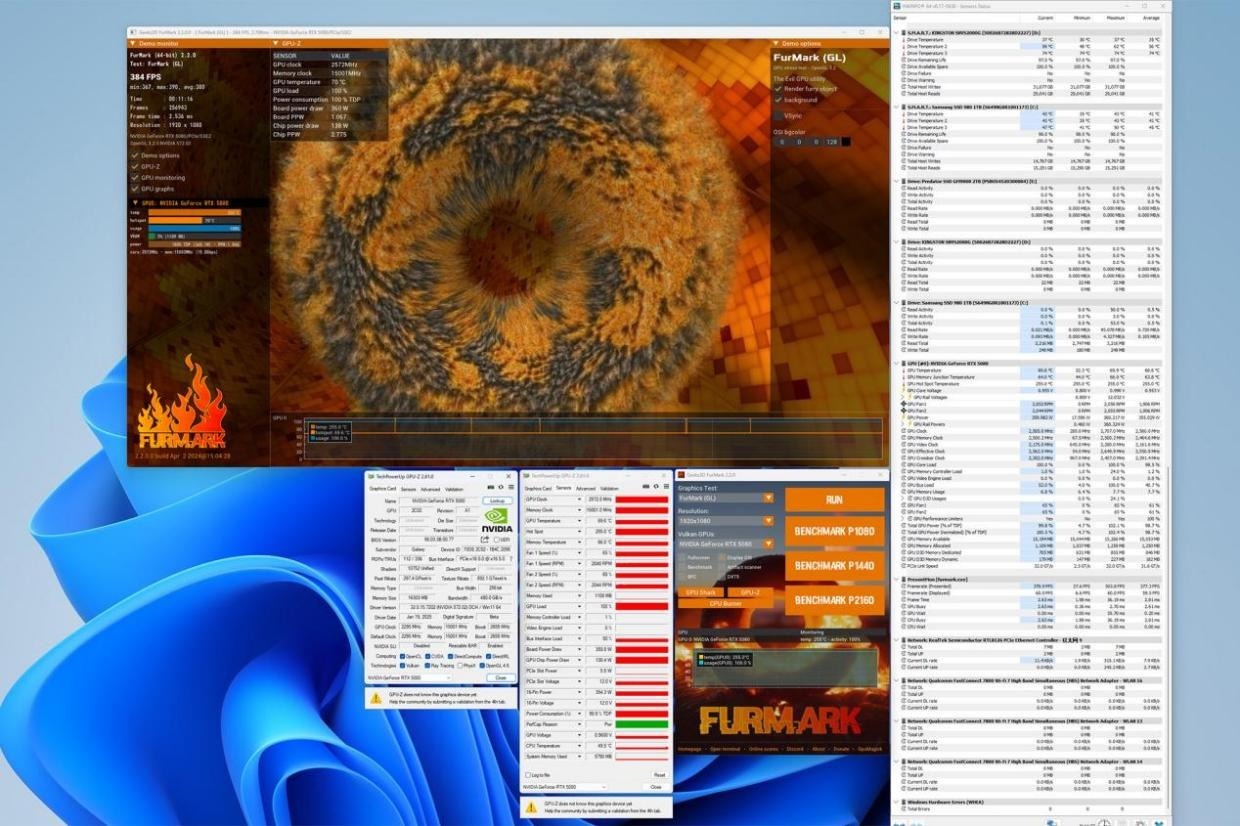Click the BENCHMARK P1440 button
The image size is (1240, 826).
(x=834, y=566)
